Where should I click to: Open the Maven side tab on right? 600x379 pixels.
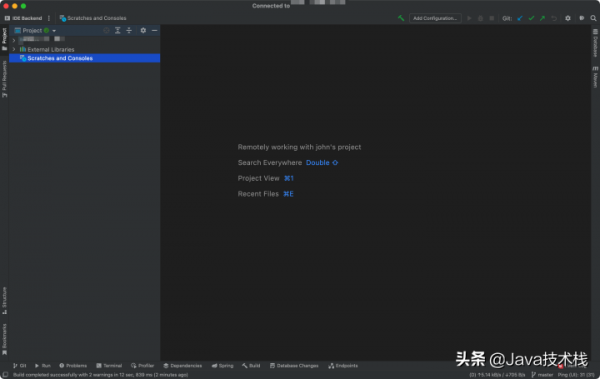[x=595, y=77]
